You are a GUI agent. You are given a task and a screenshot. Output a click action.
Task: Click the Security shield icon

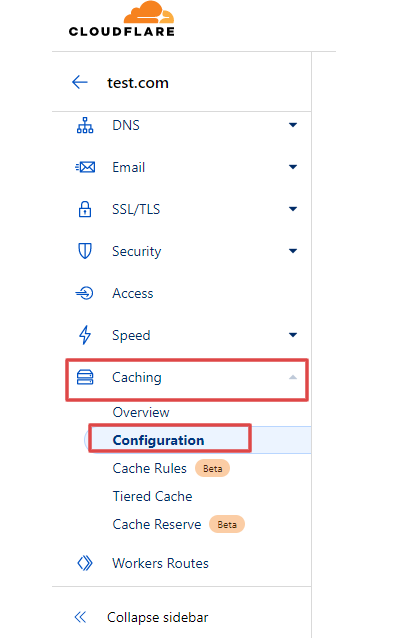pos(85,251)
